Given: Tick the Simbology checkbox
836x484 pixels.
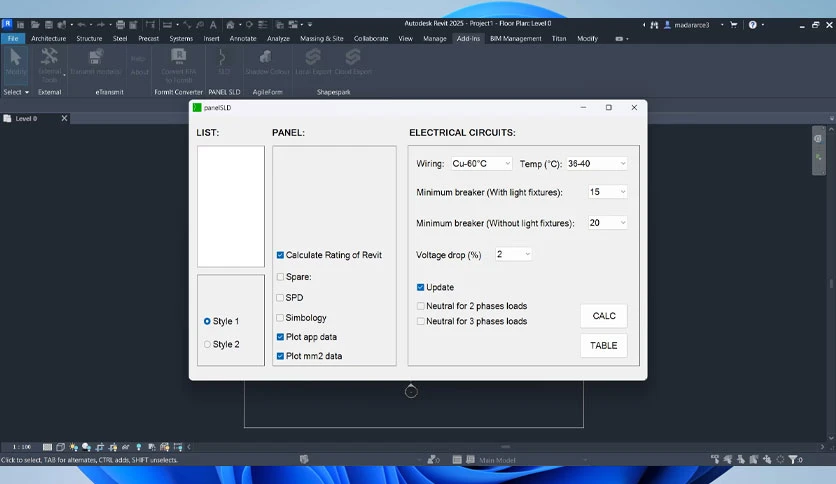Looking at the screenshot, I should [280, 318].
